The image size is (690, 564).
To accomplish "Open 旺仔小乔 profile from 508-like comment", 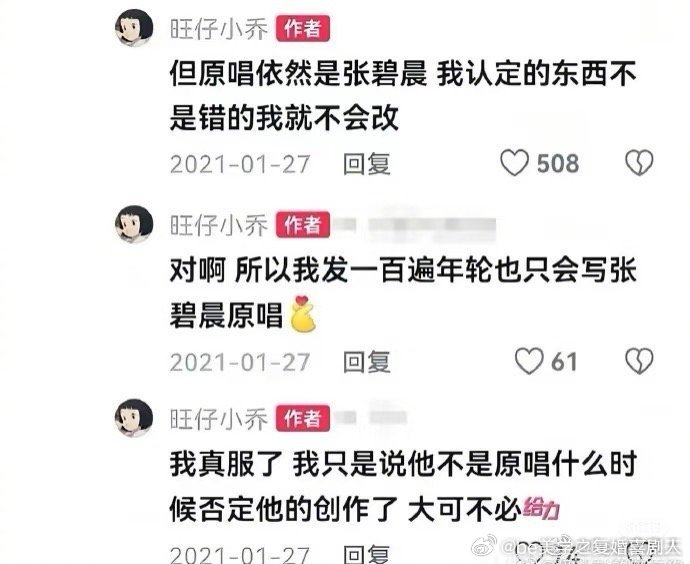I will point(219,29).
